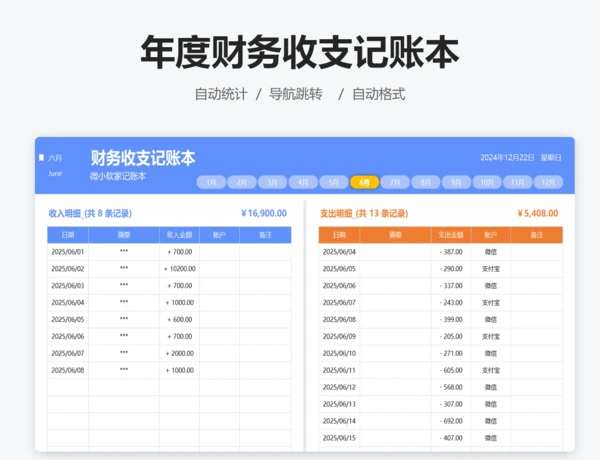Viewport: 600px width, 460px height.
Task: Click the white square icon beside 六月
Action: 41,157
